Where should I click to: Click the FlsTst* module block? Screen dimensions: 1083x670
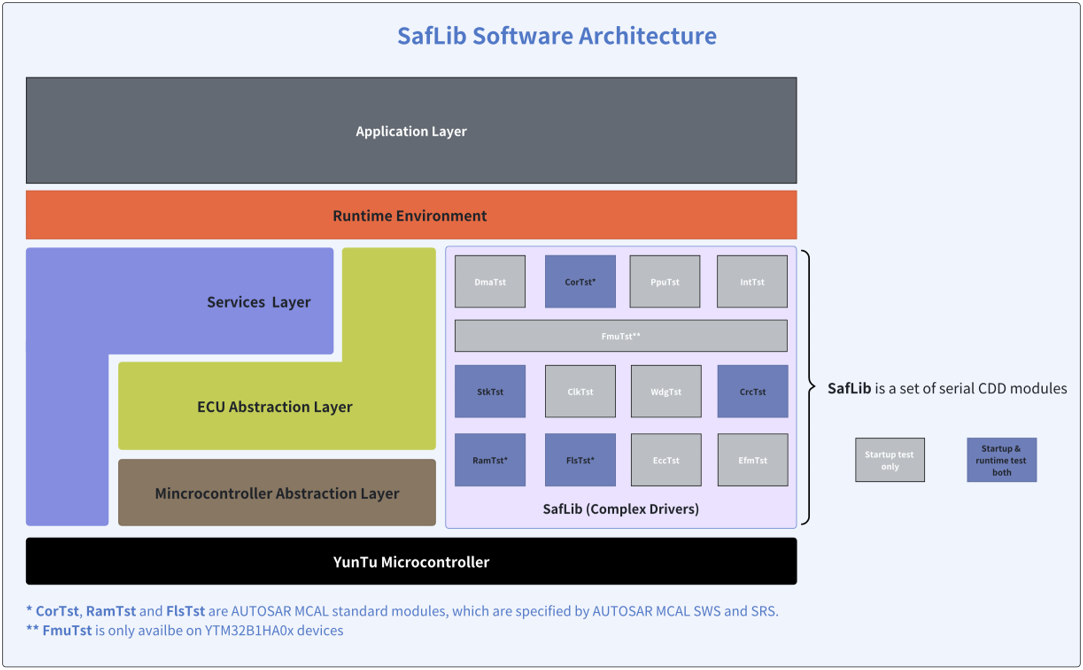click(x=580, y=460)
